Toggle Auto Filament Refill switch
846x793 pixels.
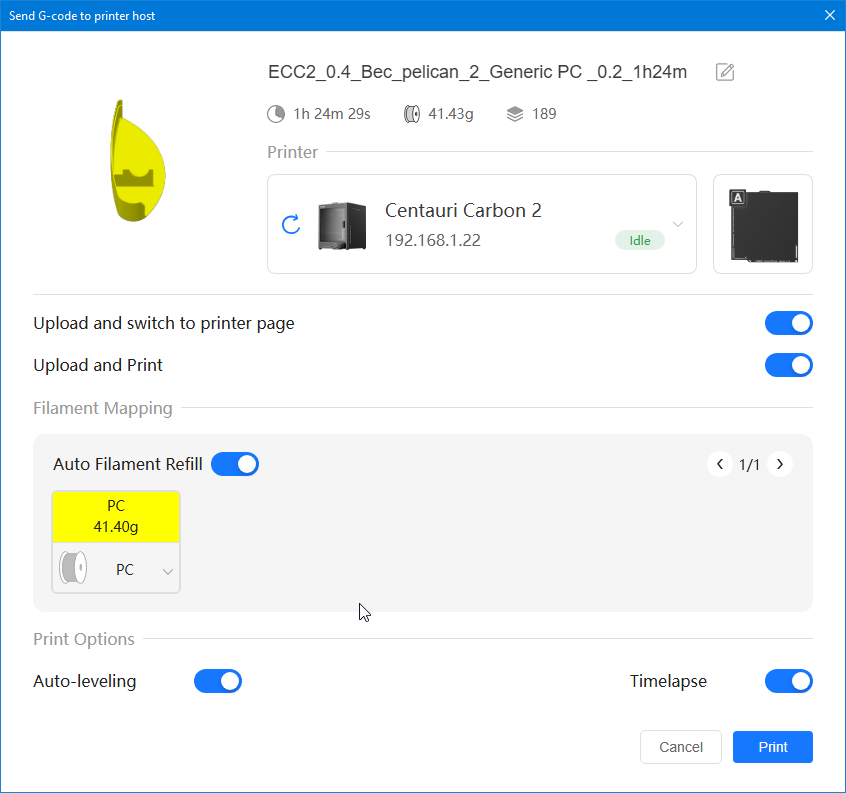235,464
